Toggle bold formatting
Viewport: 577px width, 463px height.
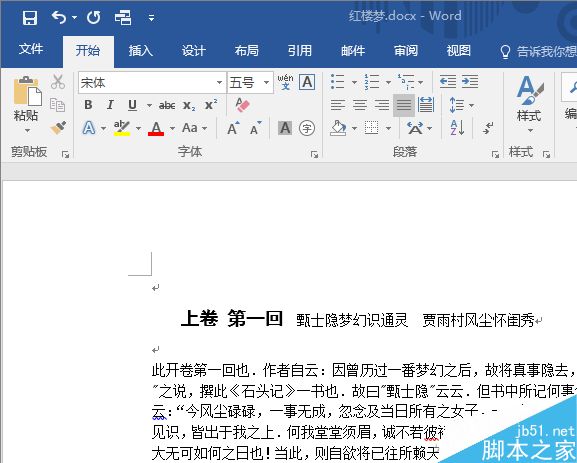coord(88,105)
